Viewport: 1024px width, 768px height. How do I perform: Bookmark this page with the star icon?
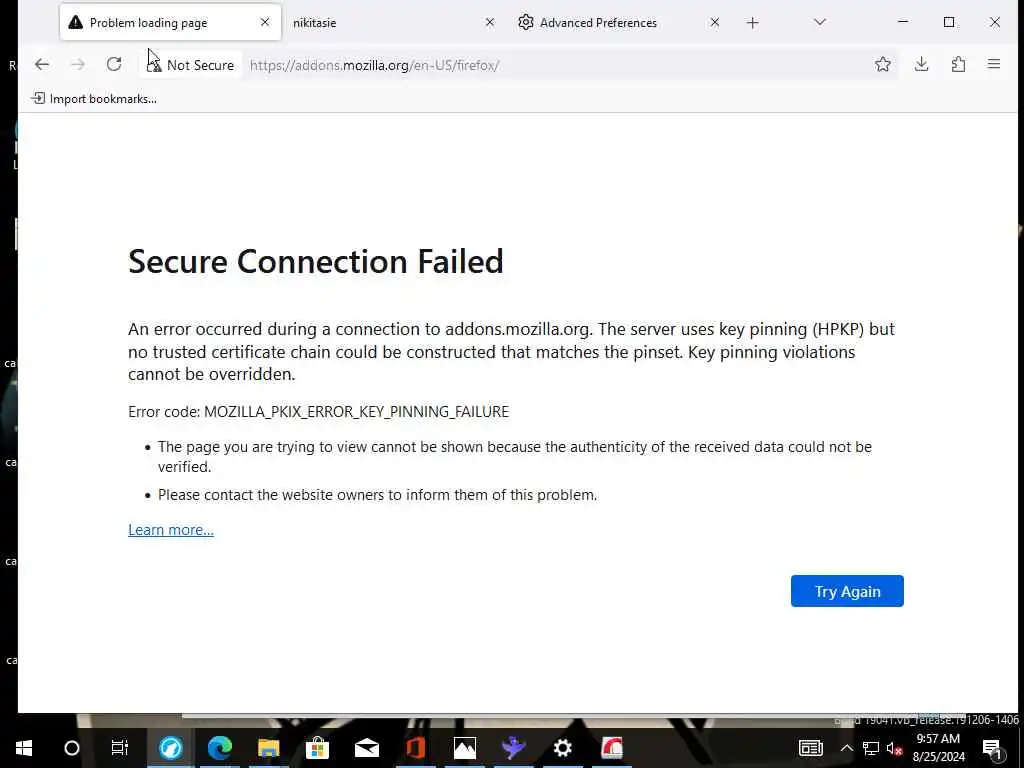(882, 65)
